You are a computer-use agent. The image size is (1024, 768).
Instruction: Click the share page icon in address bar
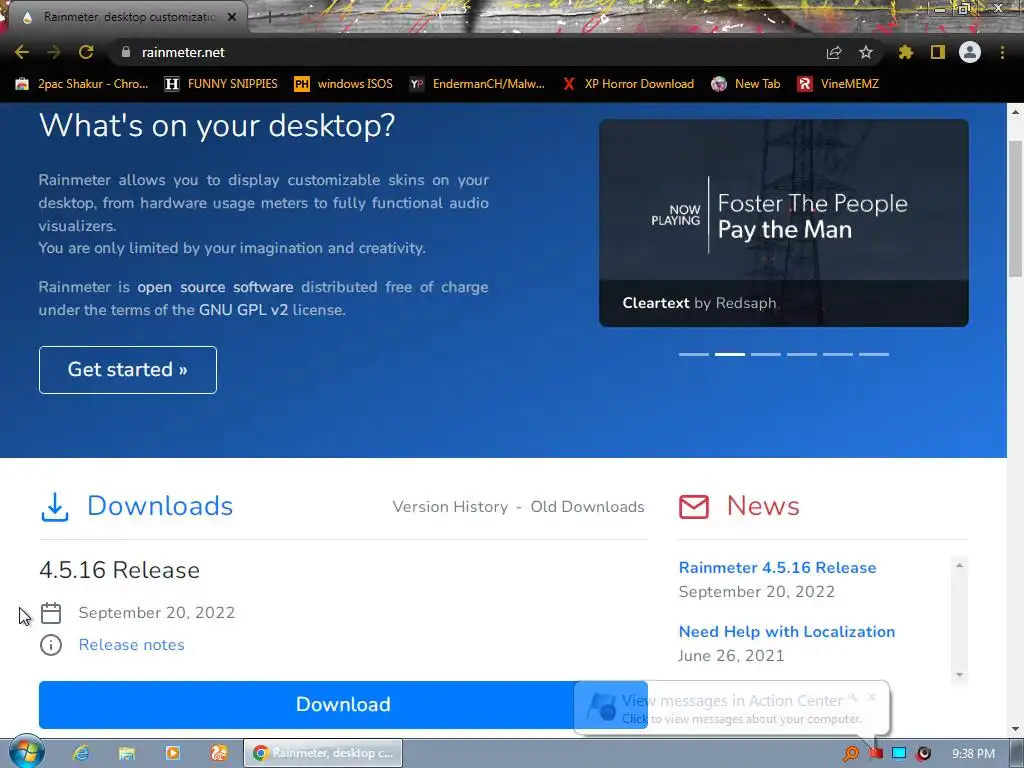coord(834,53)
